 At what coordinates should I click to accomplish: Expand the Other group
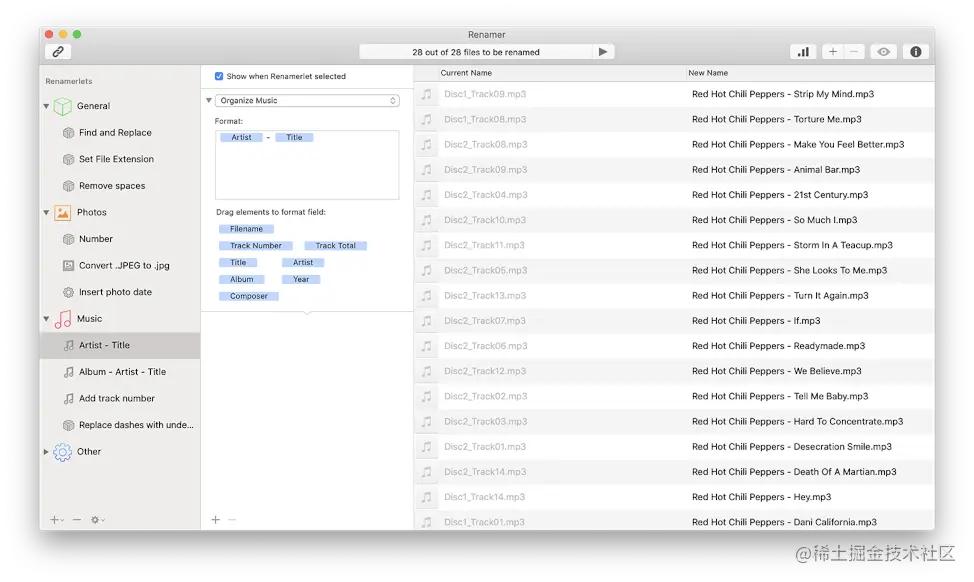[x=47, y=452]
